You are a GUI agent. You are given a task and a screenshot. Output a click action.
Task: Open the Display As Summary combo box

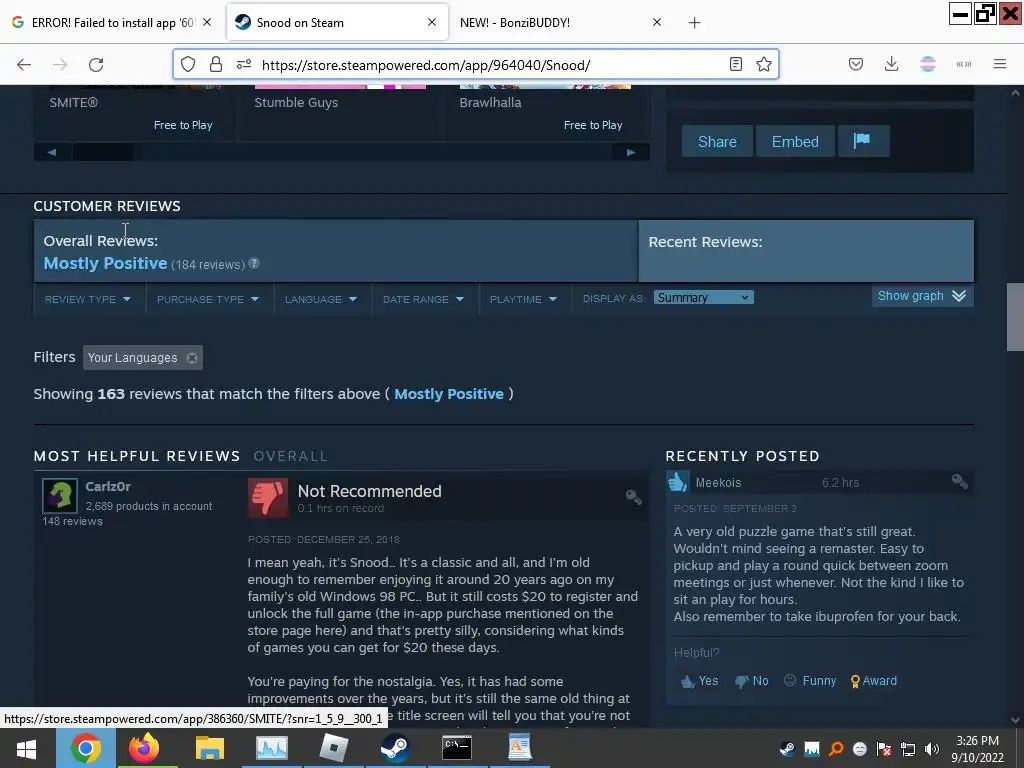pyautogui.click(x=703, y=298)
